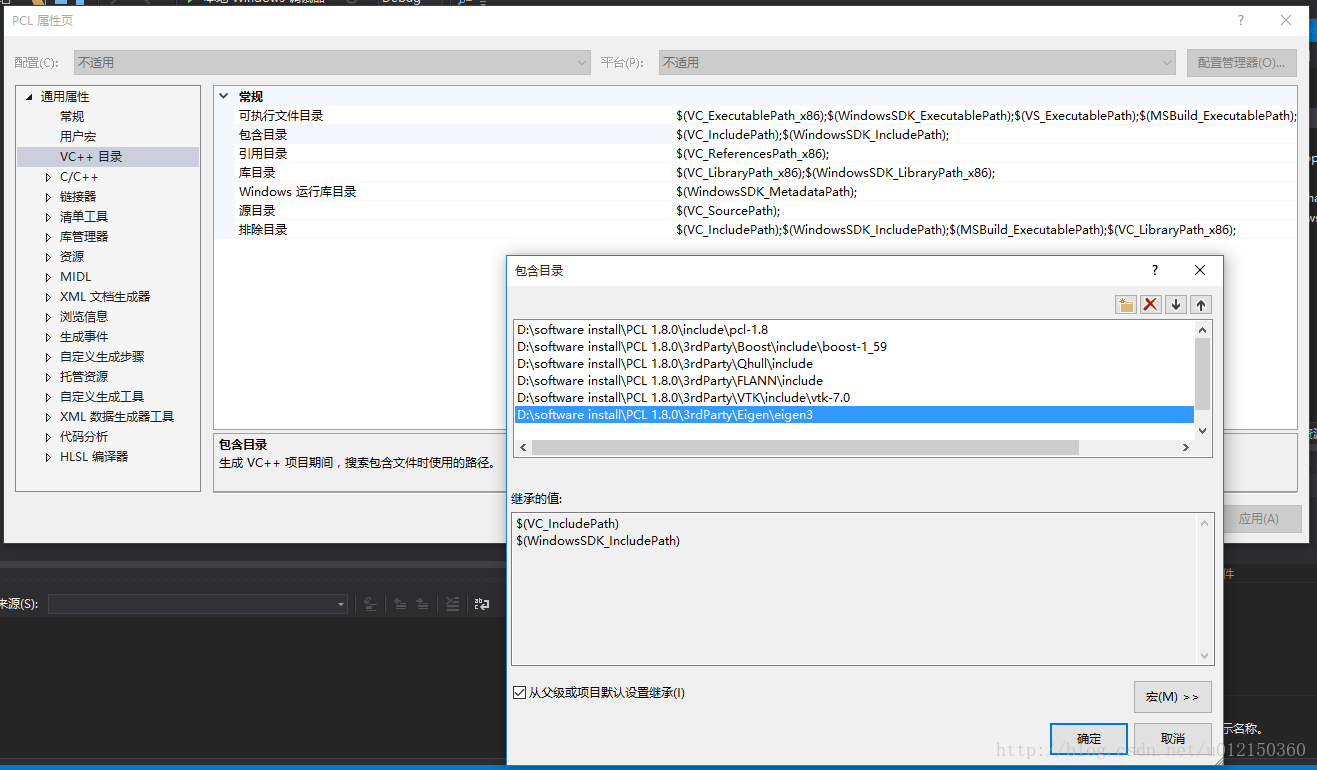This screenshot has width=1317, height=770.
Task: Click the 取消 button
Action: point(1173,739)
